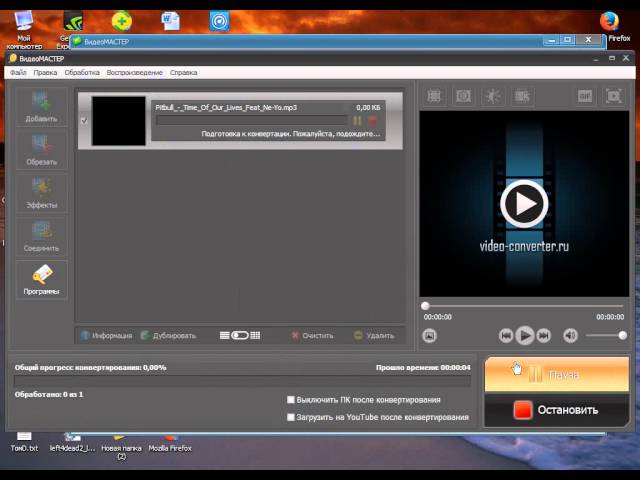This screenshot has width=640, height=480.
Task: Toggle the list/grid view switch
Action: coord(240,336)
